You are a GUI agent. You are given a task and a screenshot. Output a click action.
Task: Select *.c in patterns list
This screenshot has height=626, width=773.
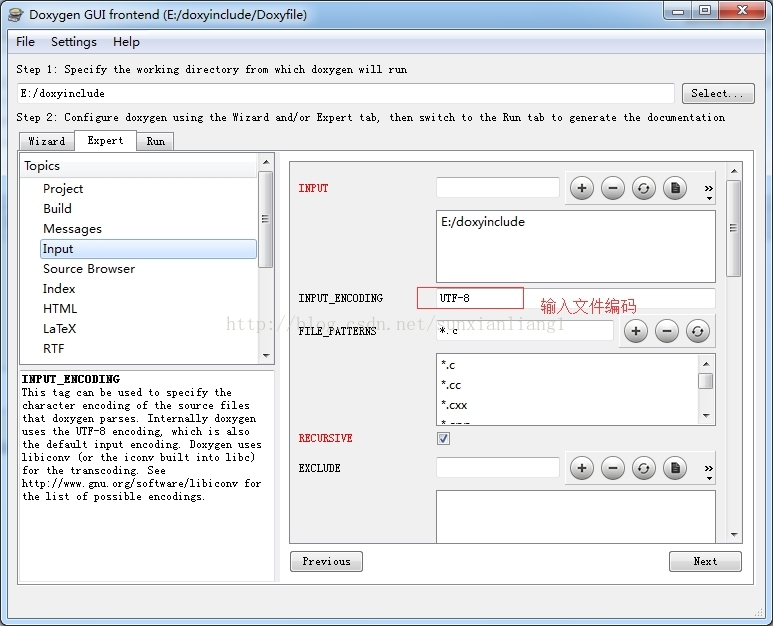448,365
